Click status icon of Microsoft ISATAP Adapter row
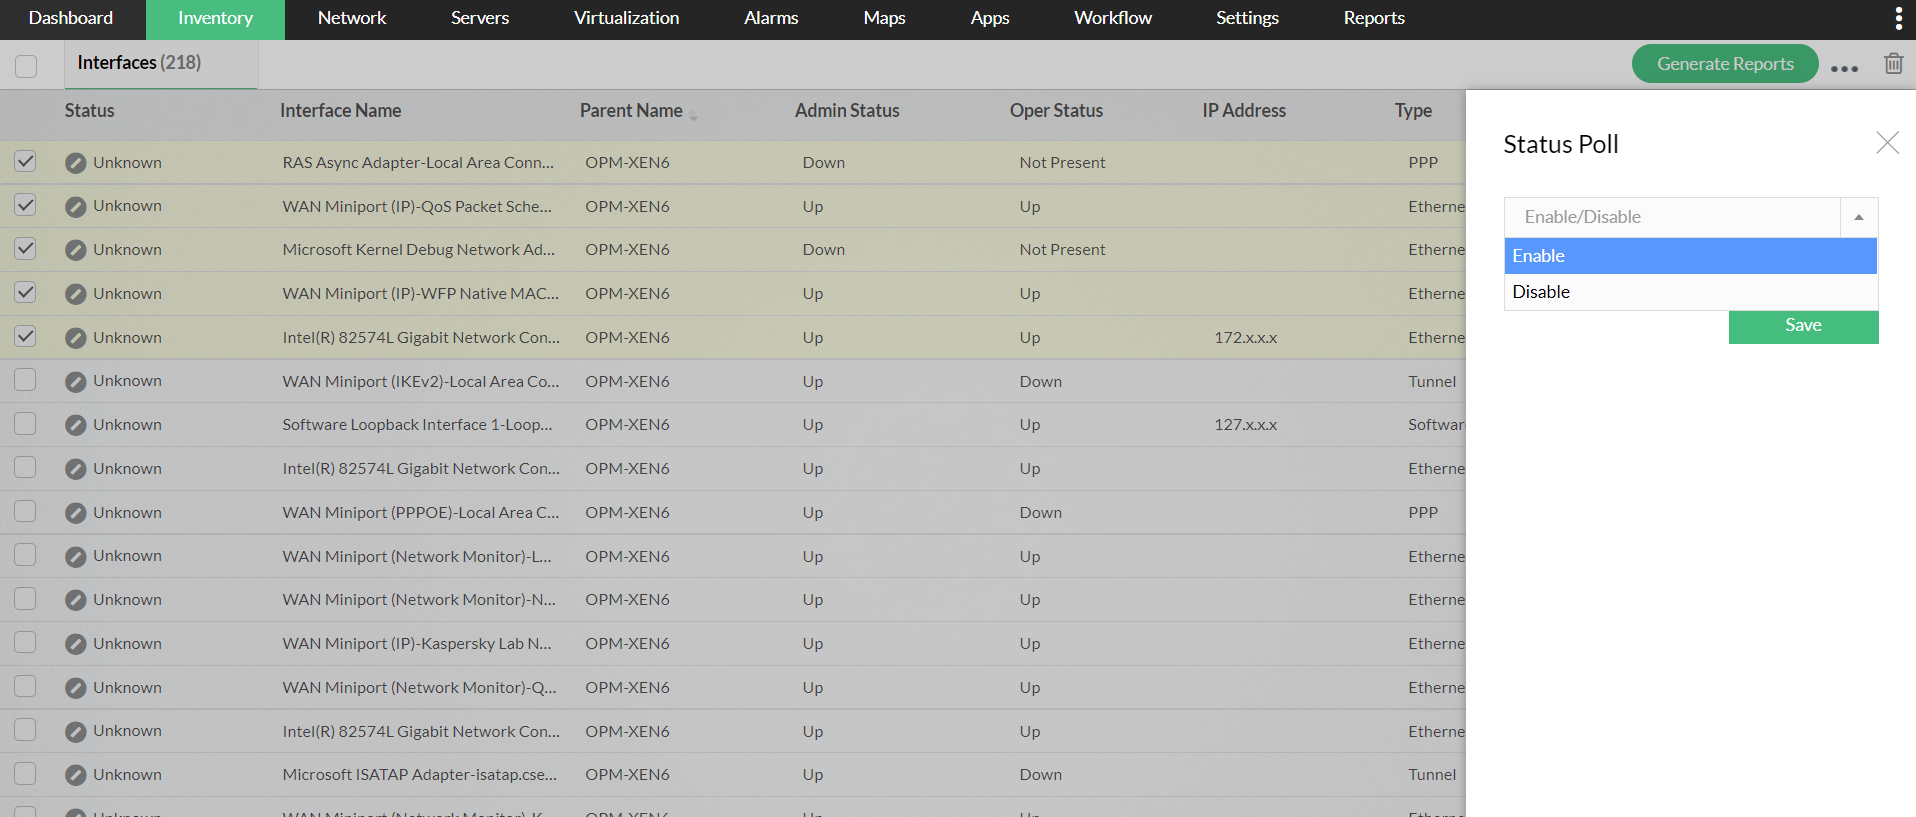This screenshot has height=817, width=1916. coord(76,775)
